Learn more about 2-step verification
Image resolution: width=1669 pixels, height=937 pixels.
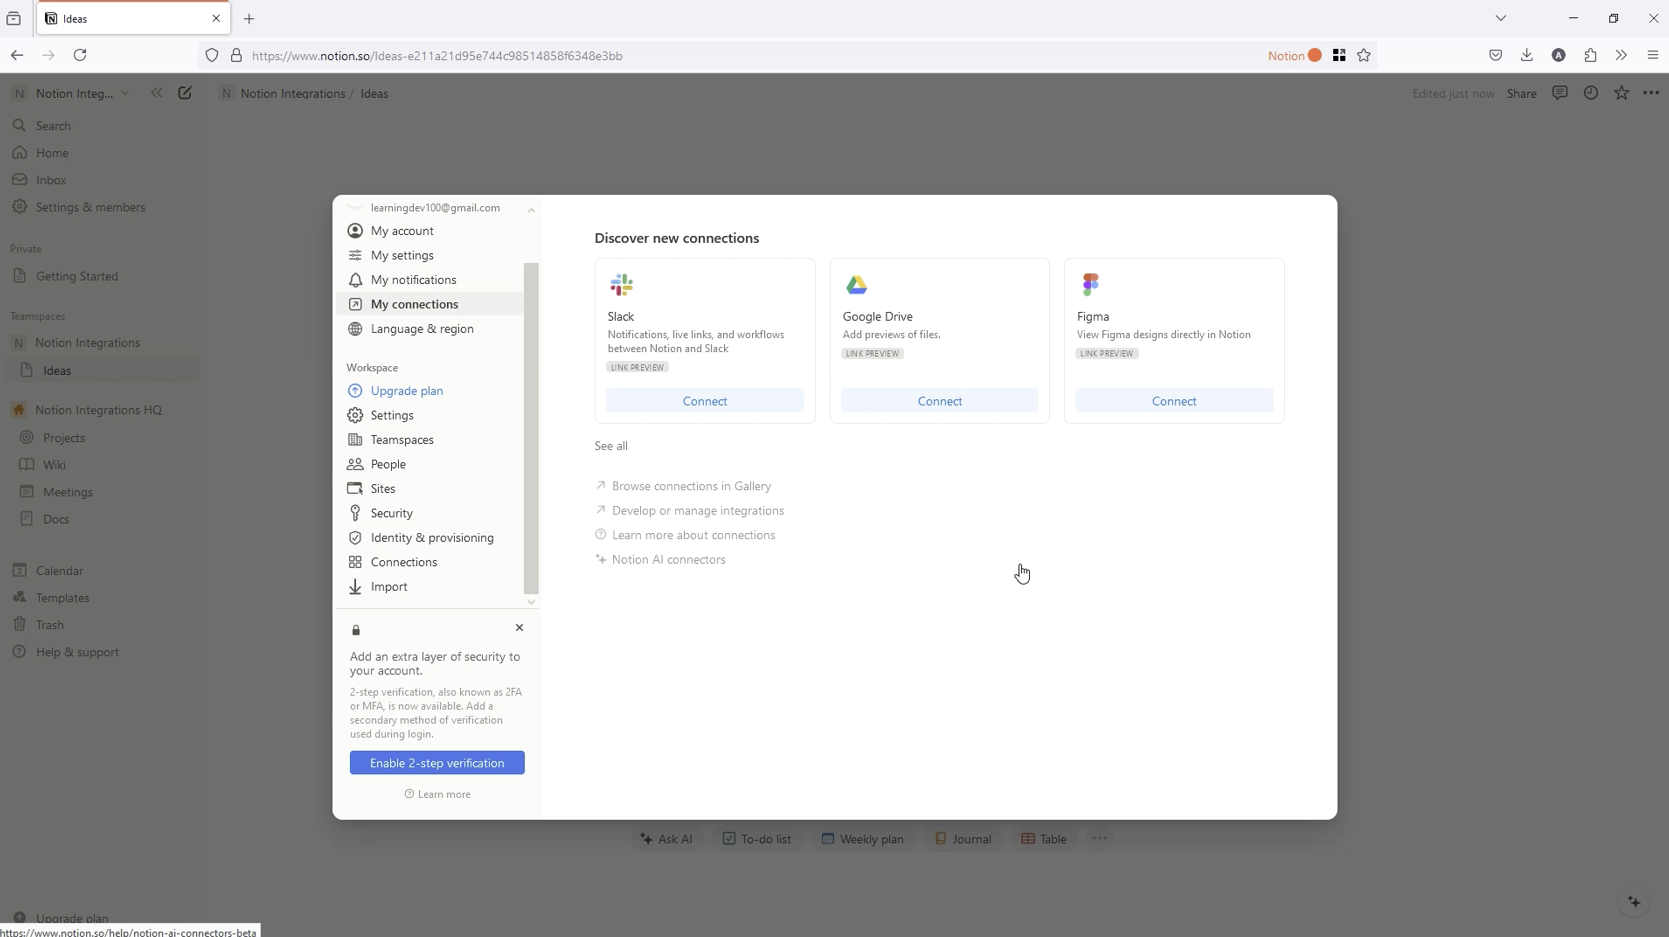438,794
